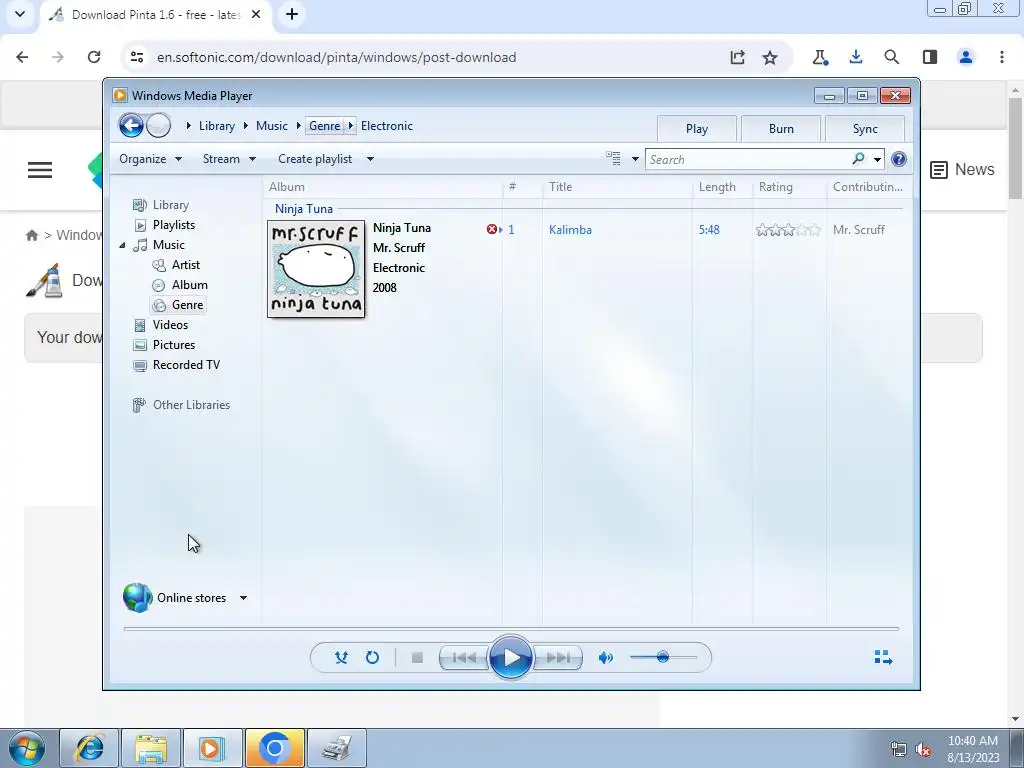Adjust the volume slider in Media Player
Screen dimensions: 1024x768
pos(663,657)
